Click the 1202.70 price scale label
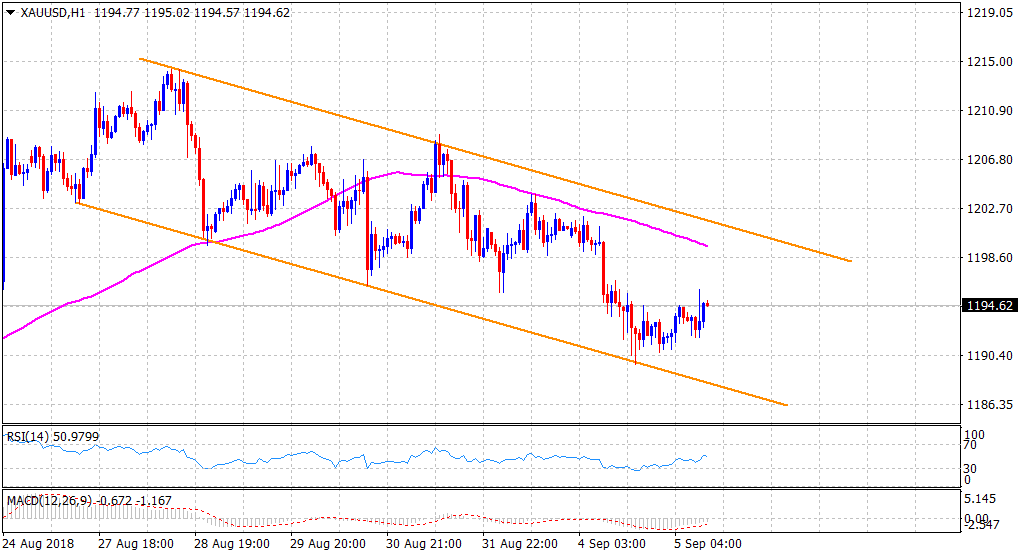 pos(984,209)
